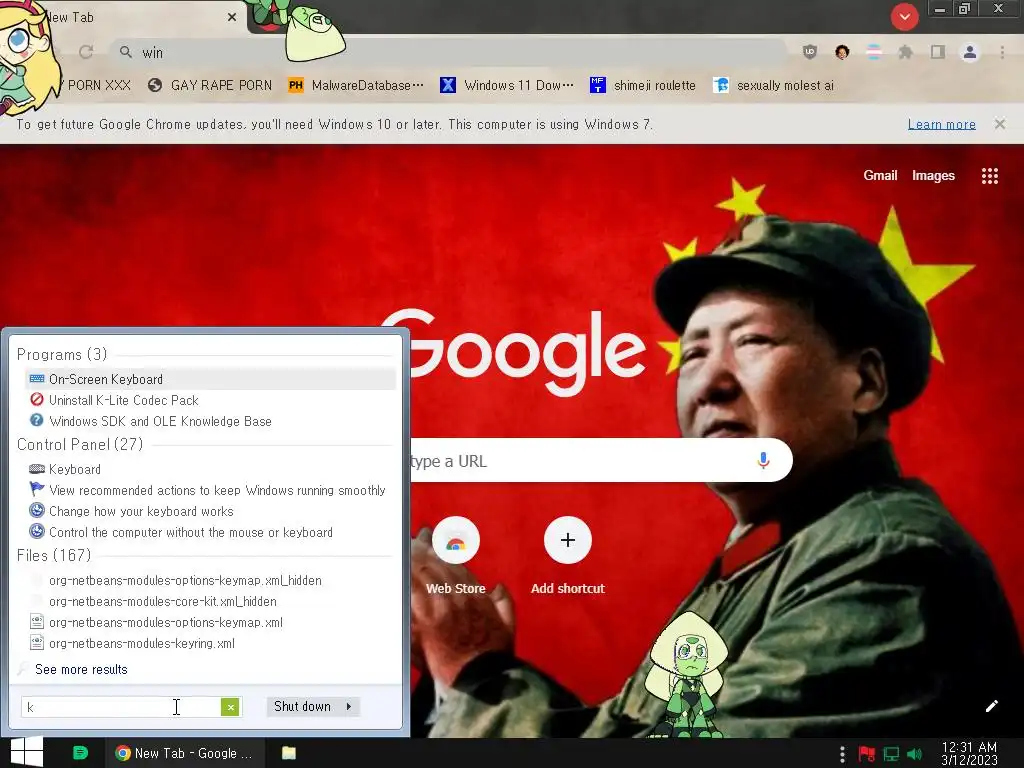This screenshot has height=768, width=1024.
Task: Open the Action Center red flag icon
Action: [867, 754]
